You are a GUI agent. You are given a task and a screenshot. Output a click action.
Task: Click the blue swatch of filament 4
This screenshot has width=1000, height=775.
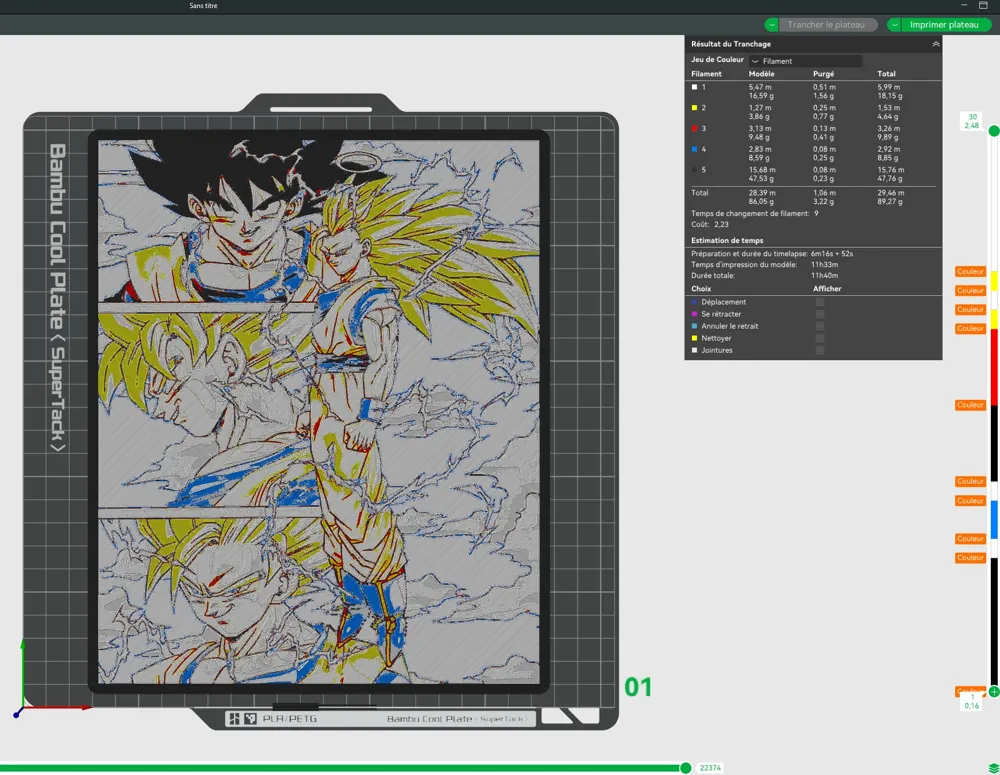click(695, 149)
